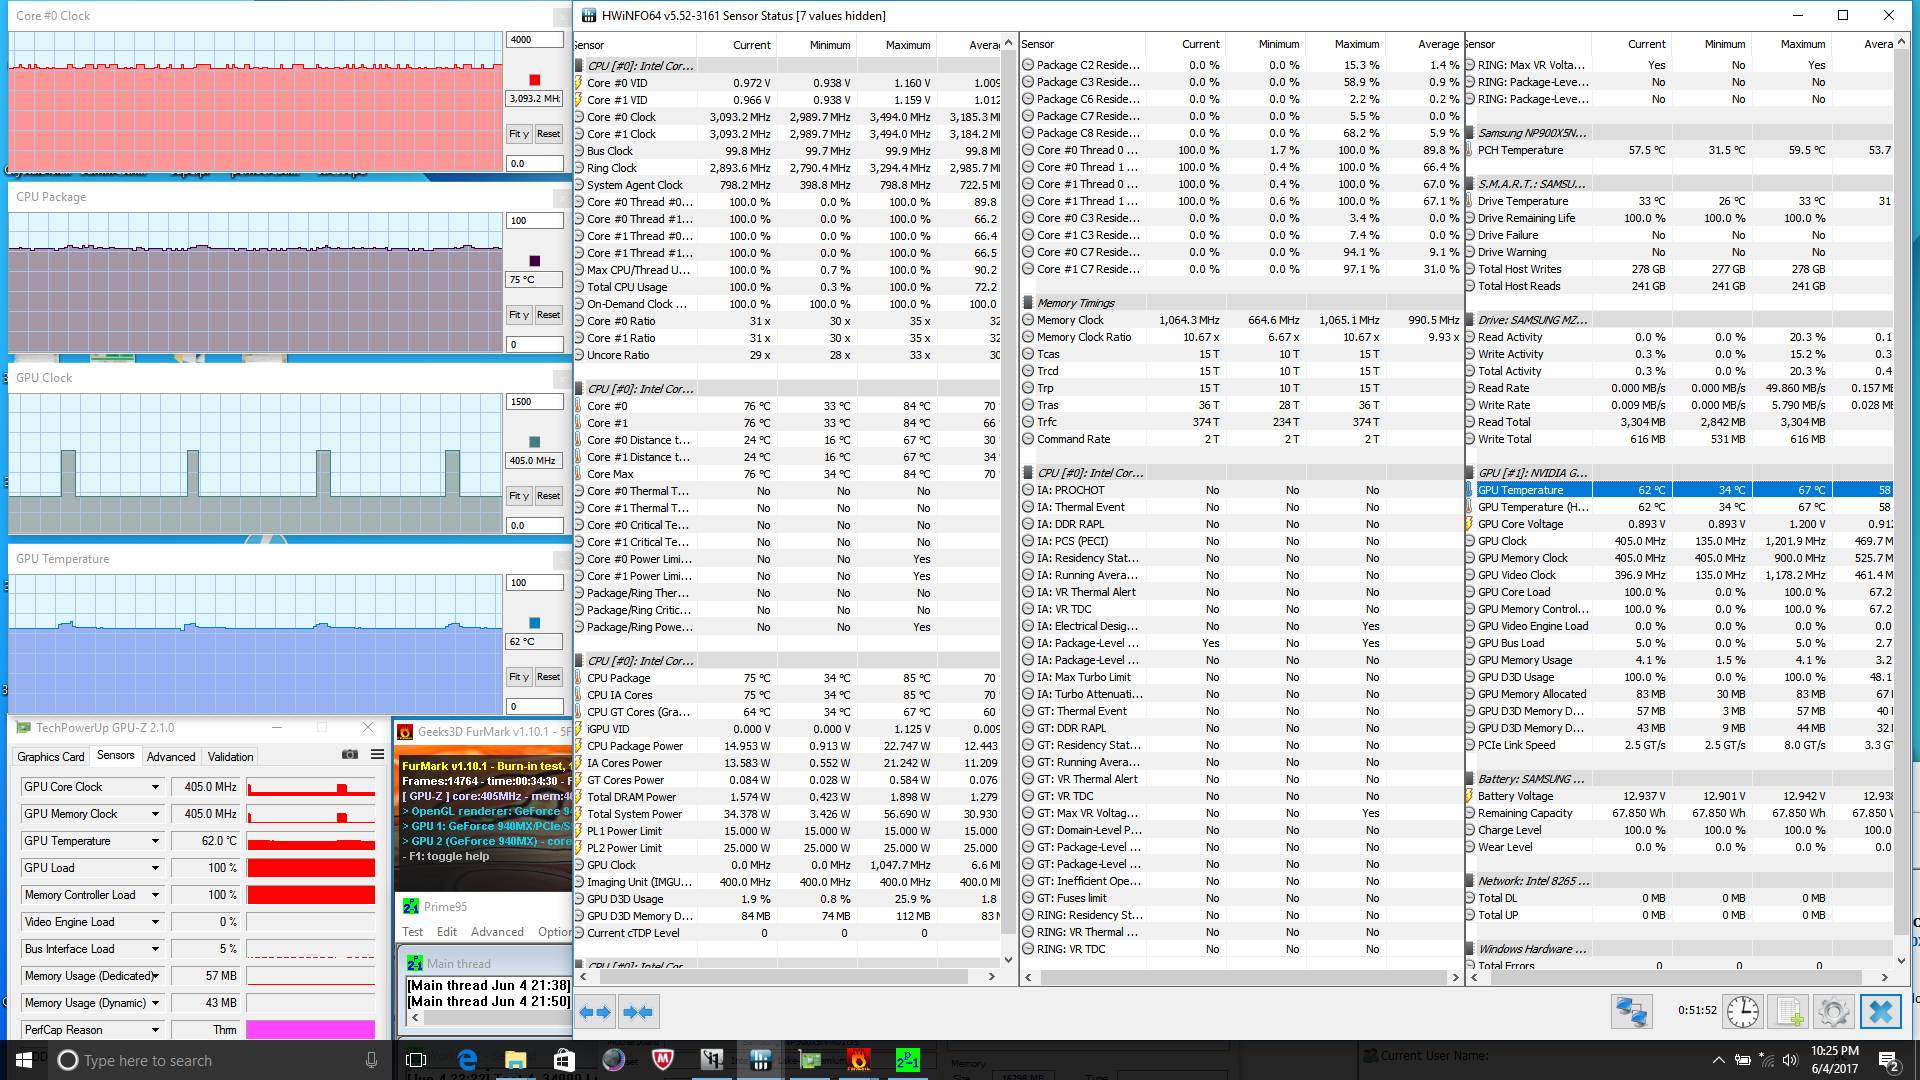This screenshot has width=1920, height=1080.
Task: Click the battery tray icon
Action: point(1742,1060)
